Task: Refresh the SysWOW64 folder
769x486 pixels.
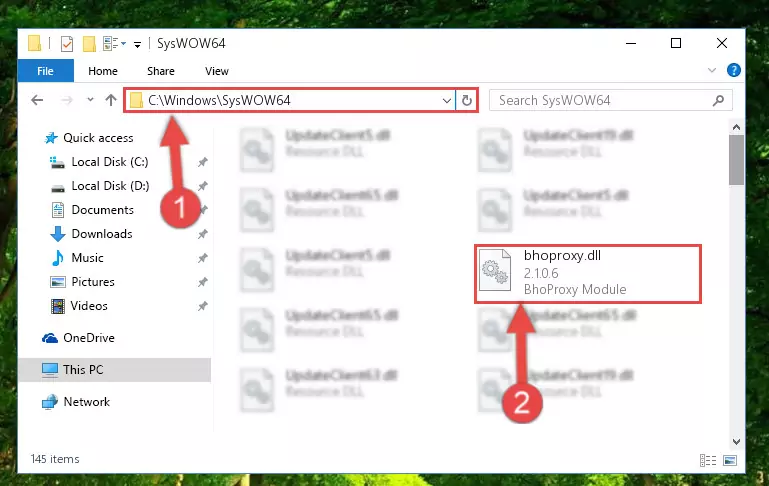Action: (466, 101)
